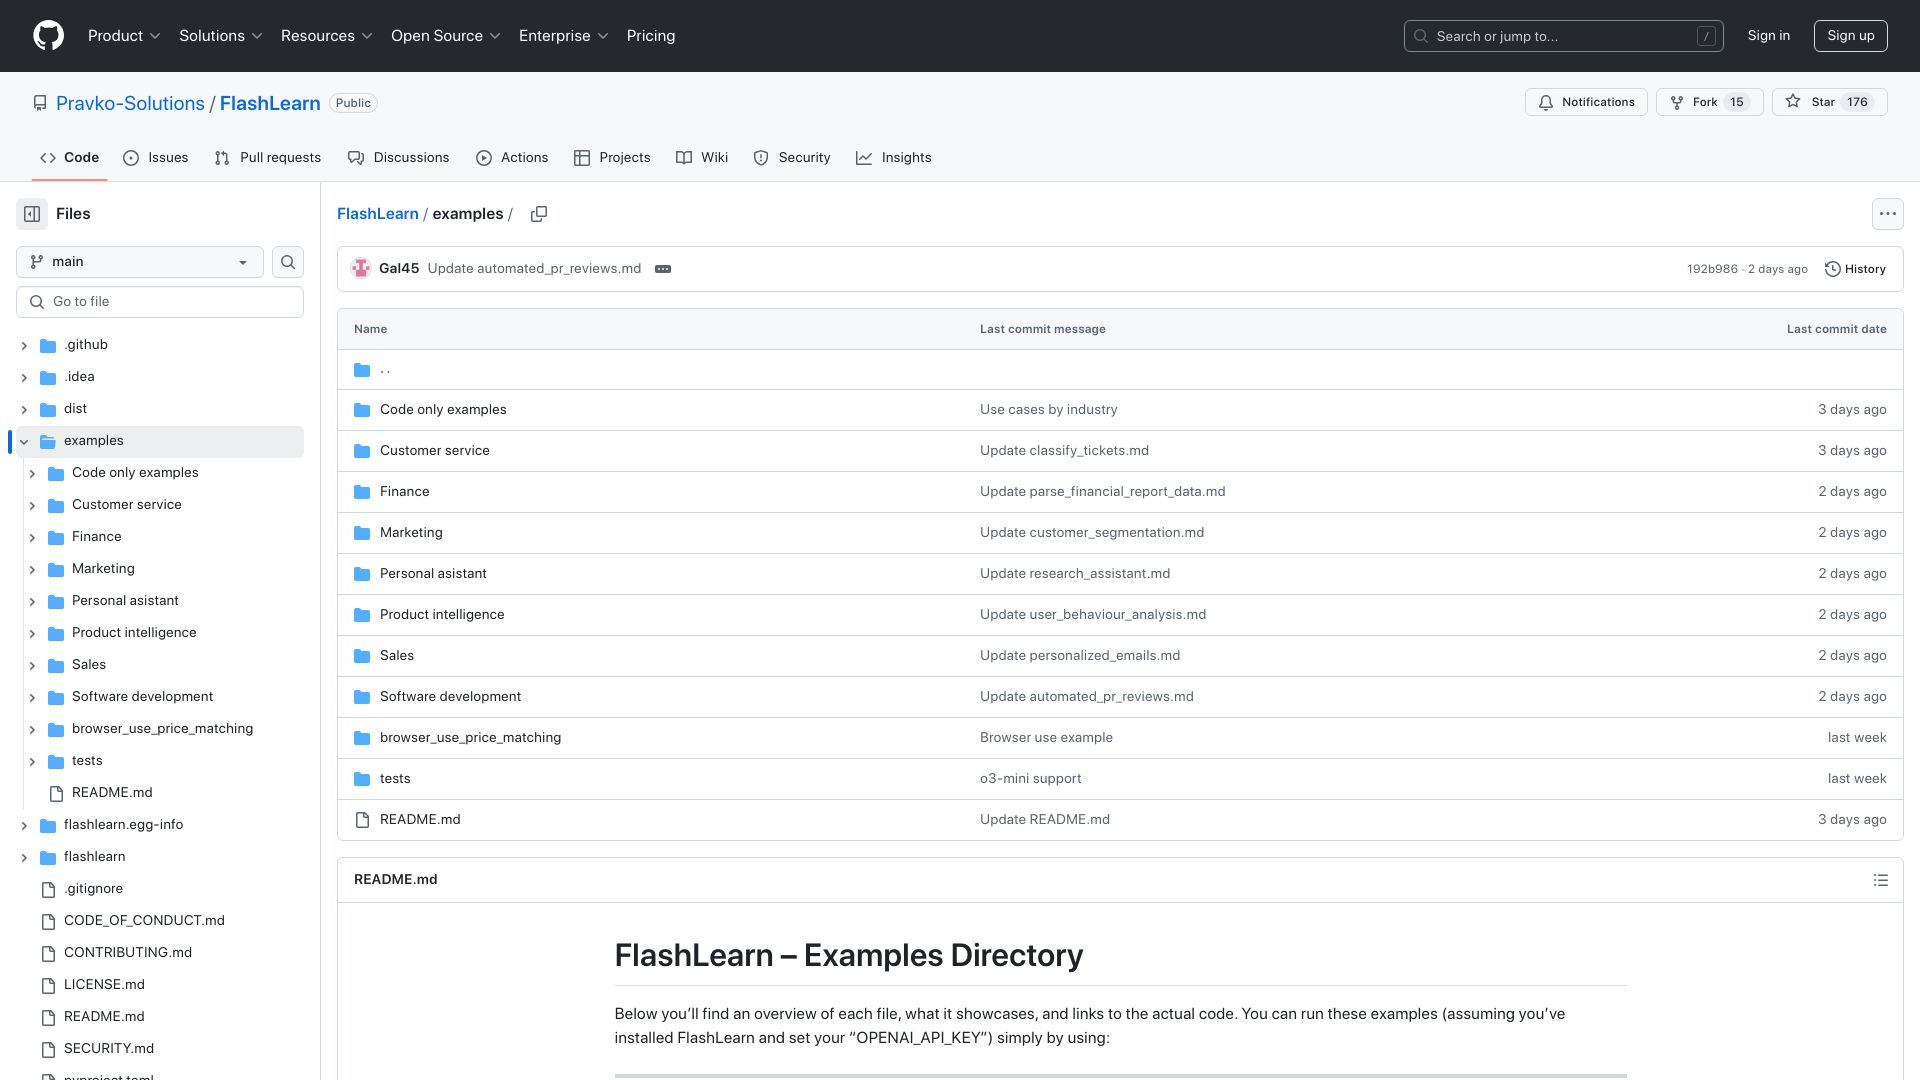This screenshot has width=1920, height=1080.
Task: Open commit hash 192b986
Action: point(1712,269)
